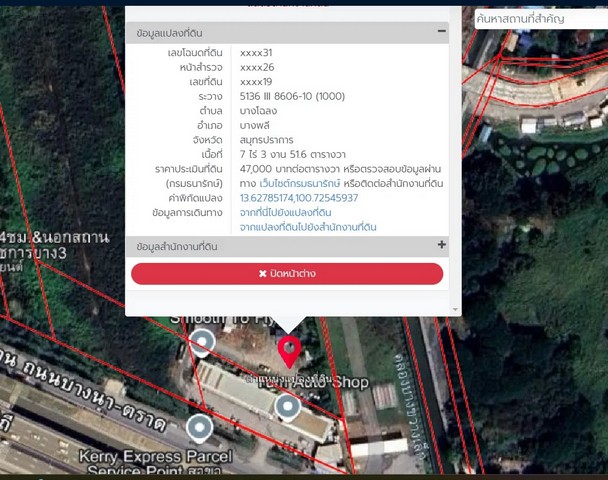The image size is (608, 480).
Task: Select the place marker near Smooth To Fly
Action: point(203,343)
